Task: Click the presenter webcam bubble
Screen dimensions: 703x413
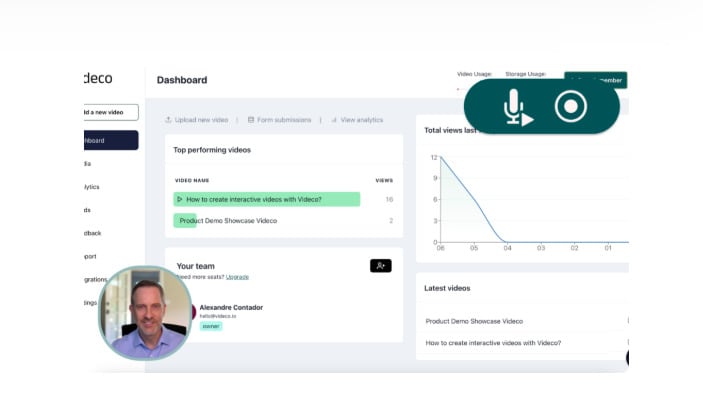Action: [146, 313]
